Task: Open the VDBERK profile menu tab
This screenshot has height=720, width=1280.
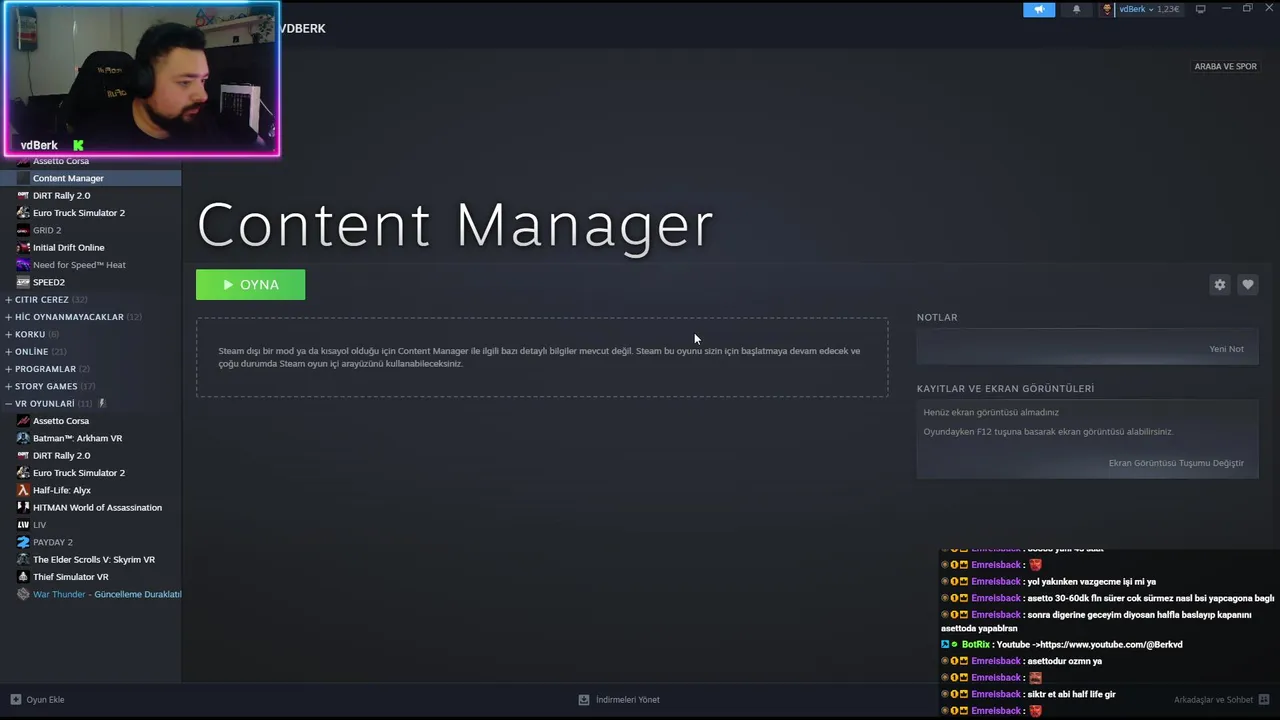Action: point(302,29)
